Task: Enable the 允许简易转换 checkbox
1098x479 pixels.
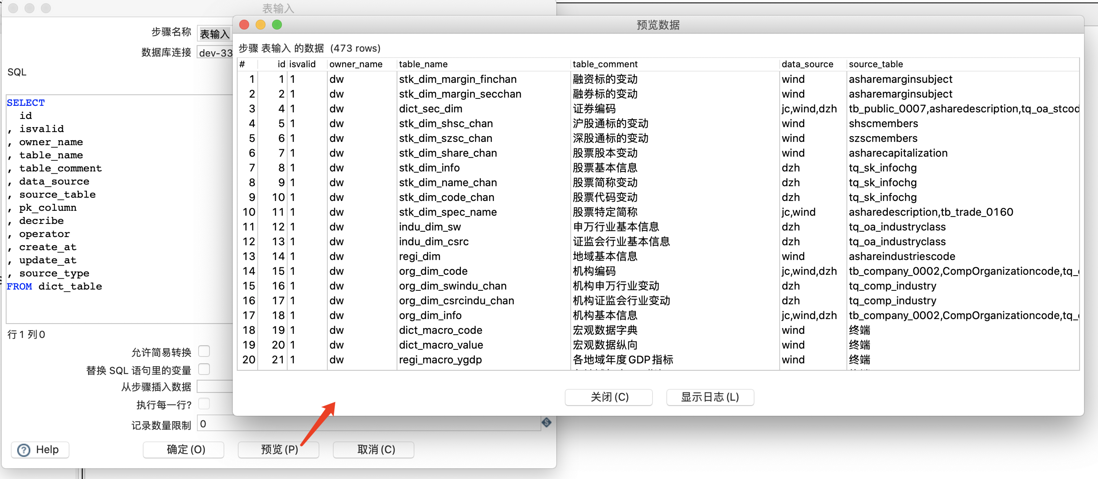Action: click(204, 352)
